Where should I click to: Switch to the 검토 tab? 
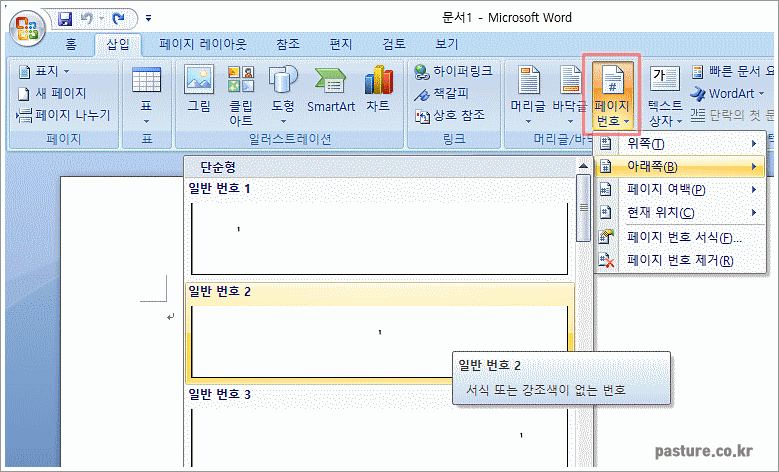click(x=393, y=45)
